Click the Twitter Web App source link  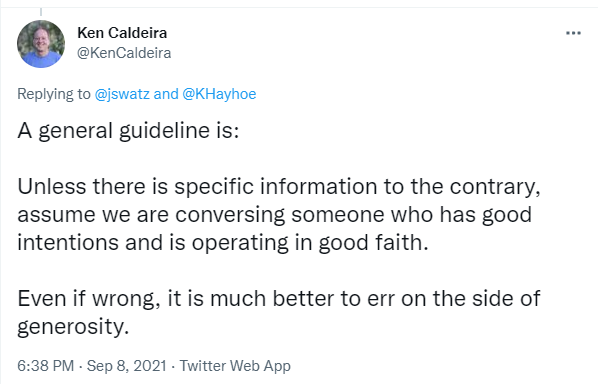[235, 366]
